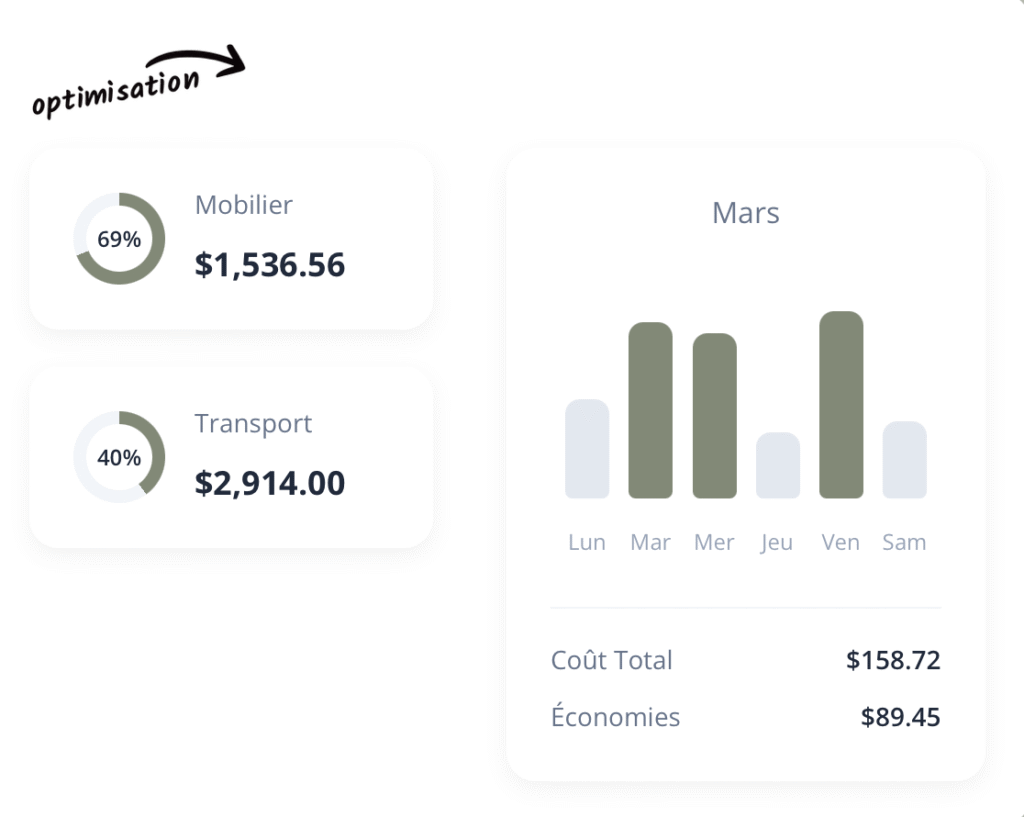Click the $2,914.00 Transport amount

270,483
